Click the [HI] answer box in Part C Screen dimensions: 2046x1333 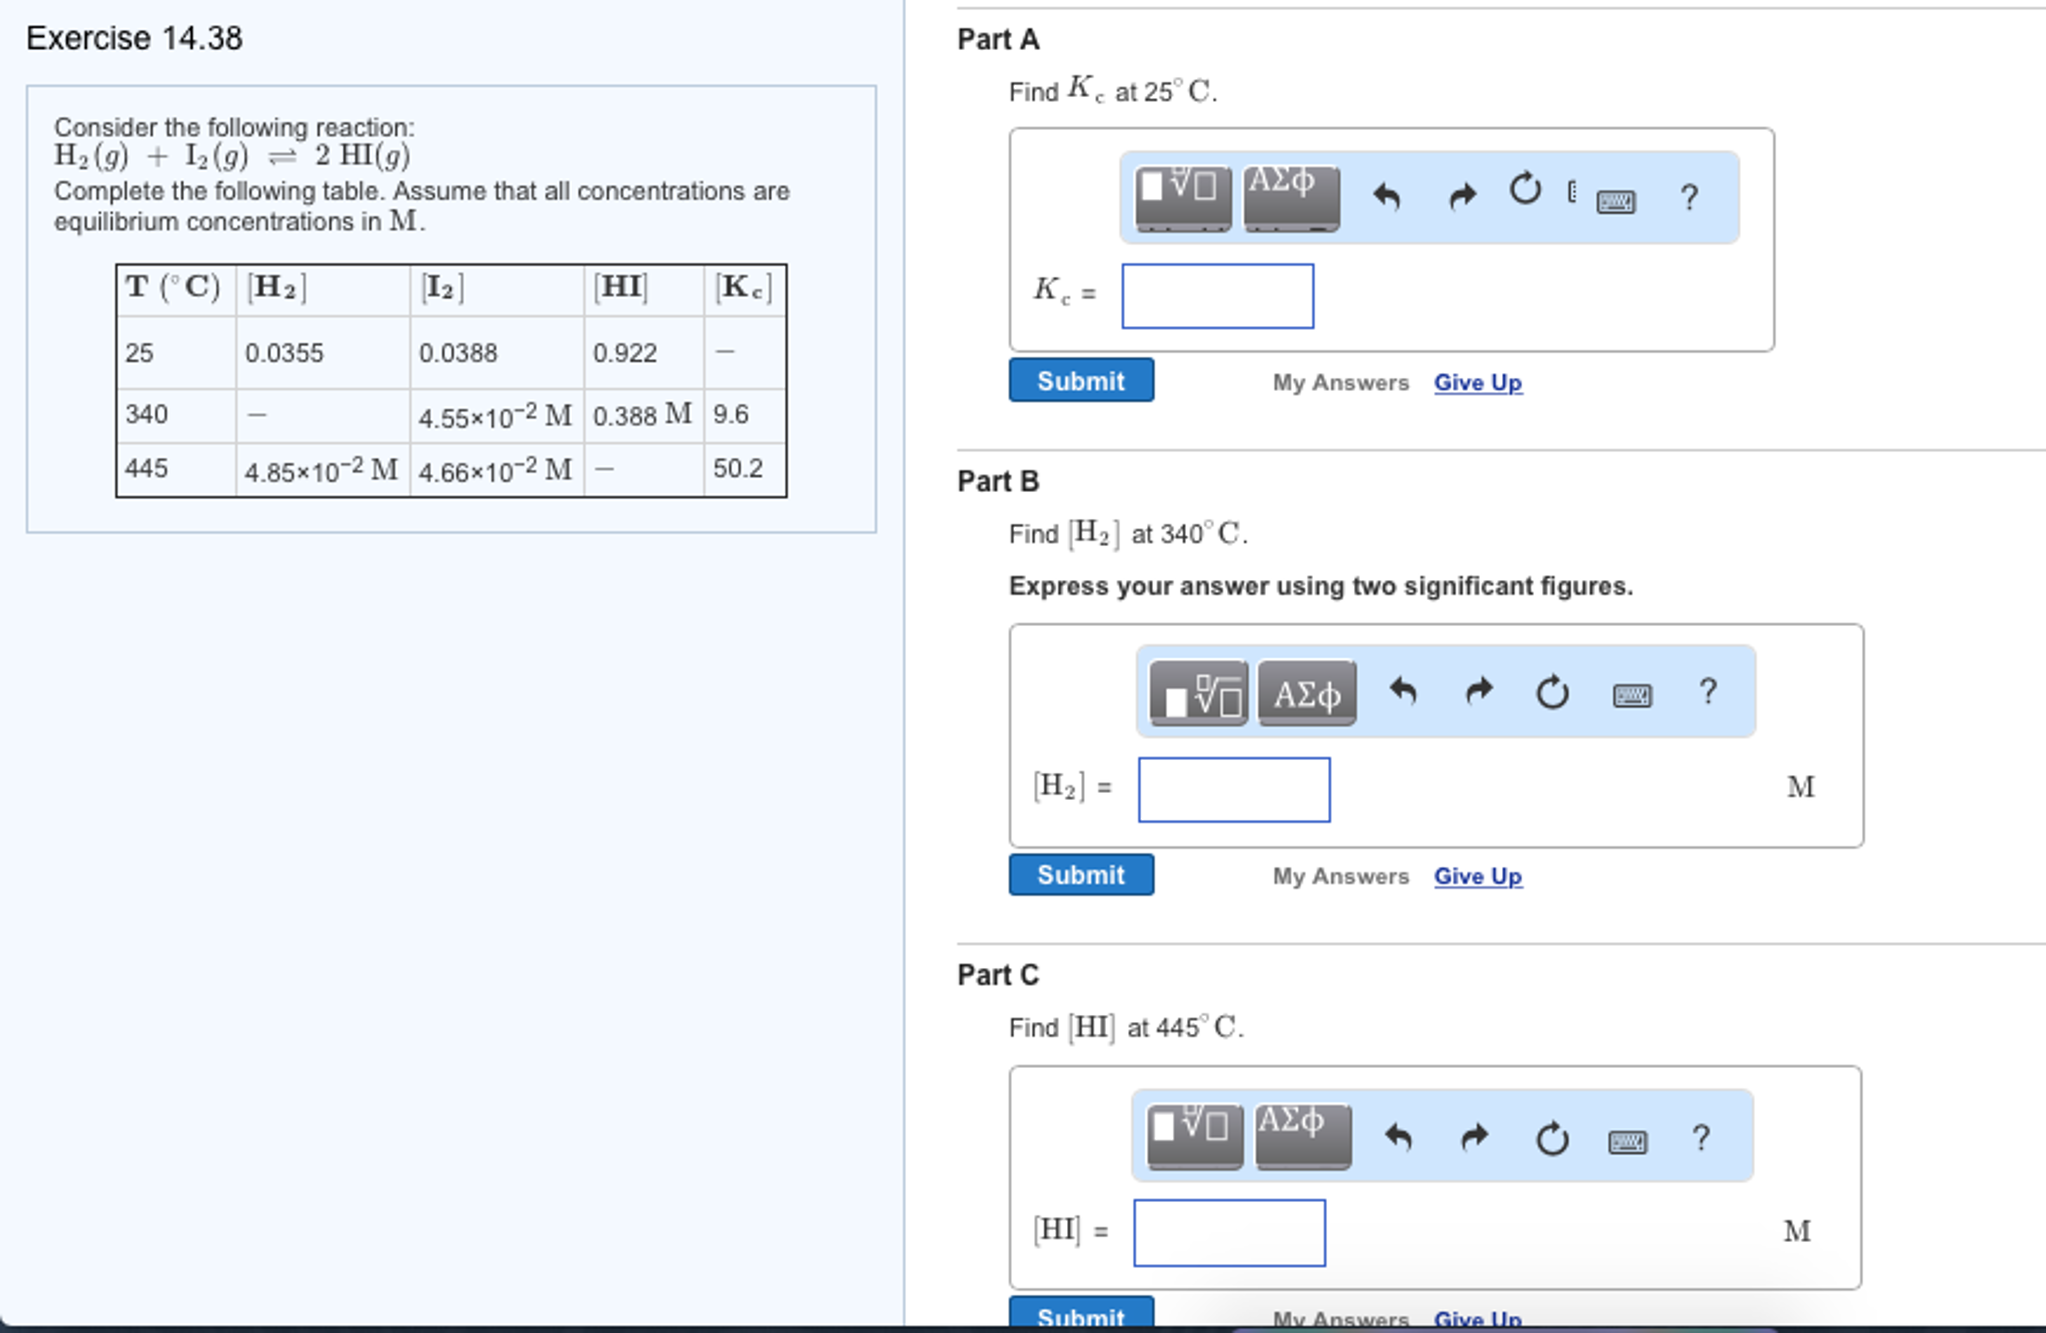pos(1228,1231)
